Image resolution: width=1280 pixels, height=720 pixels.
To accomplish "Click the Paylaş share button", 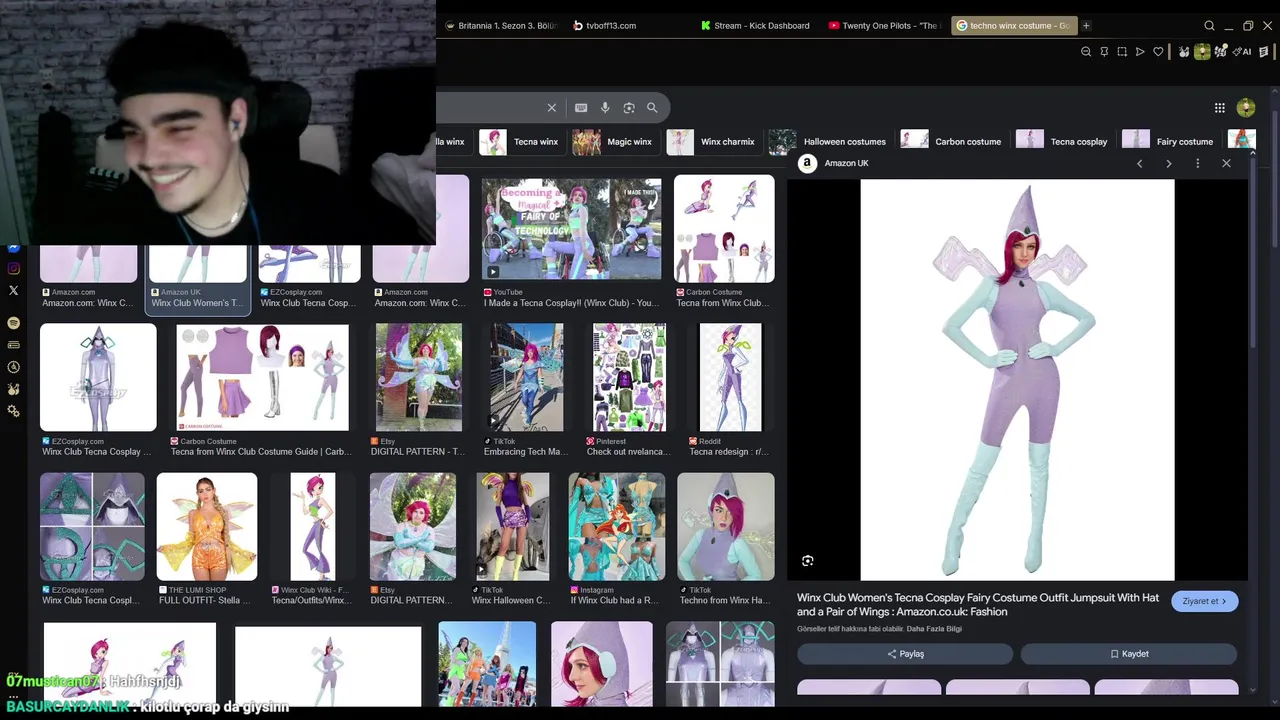I will coord(905,654).
